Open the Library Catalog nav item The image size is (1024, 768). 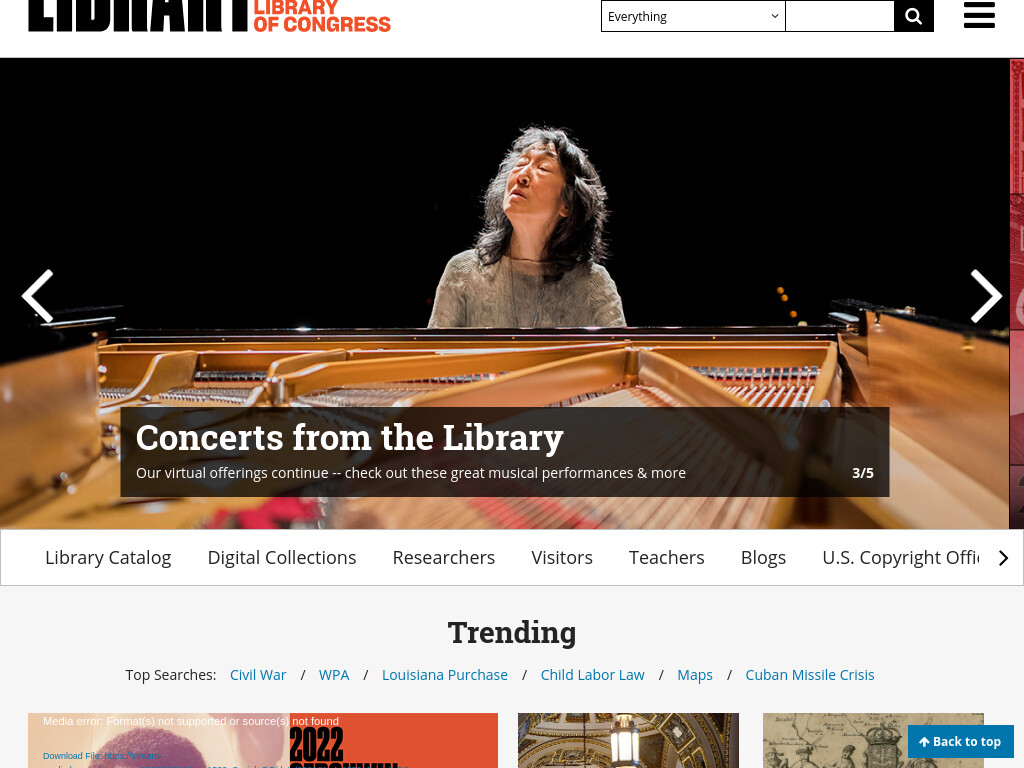click(x=108, y=557)
